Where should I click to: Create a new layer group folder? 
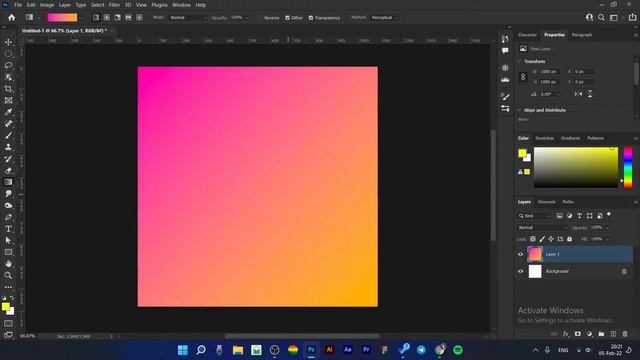[x=601, y=334]
